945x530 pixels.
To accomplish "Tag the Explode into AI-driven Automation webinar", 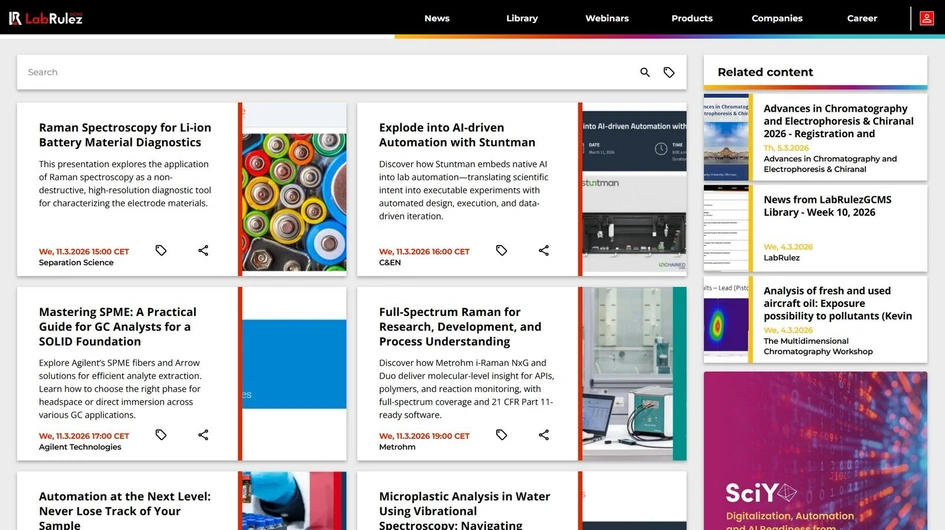I will click(x=501, y=250).
